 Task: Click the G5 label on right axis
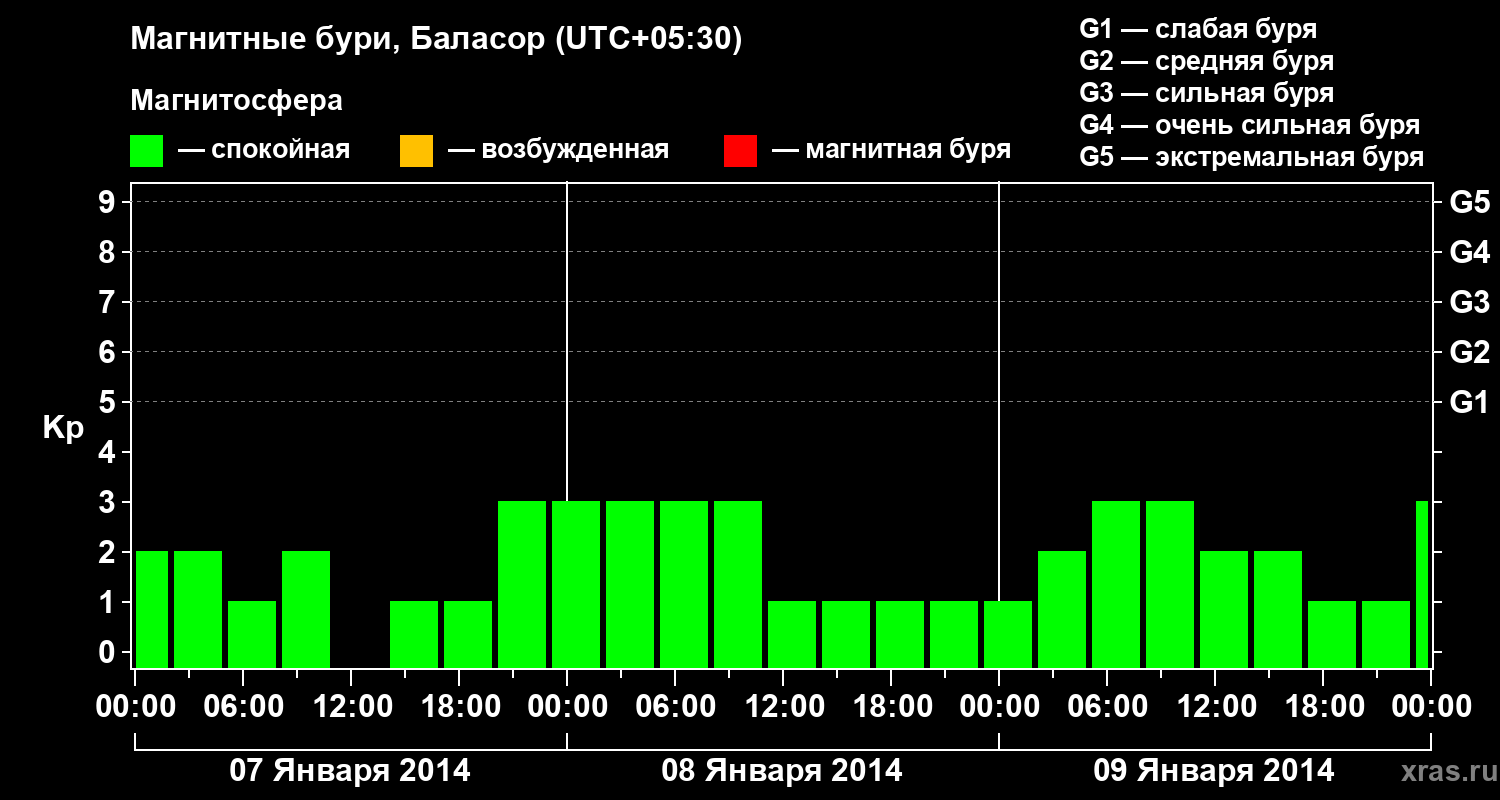pyautogui.click(x=1470, y=202)
